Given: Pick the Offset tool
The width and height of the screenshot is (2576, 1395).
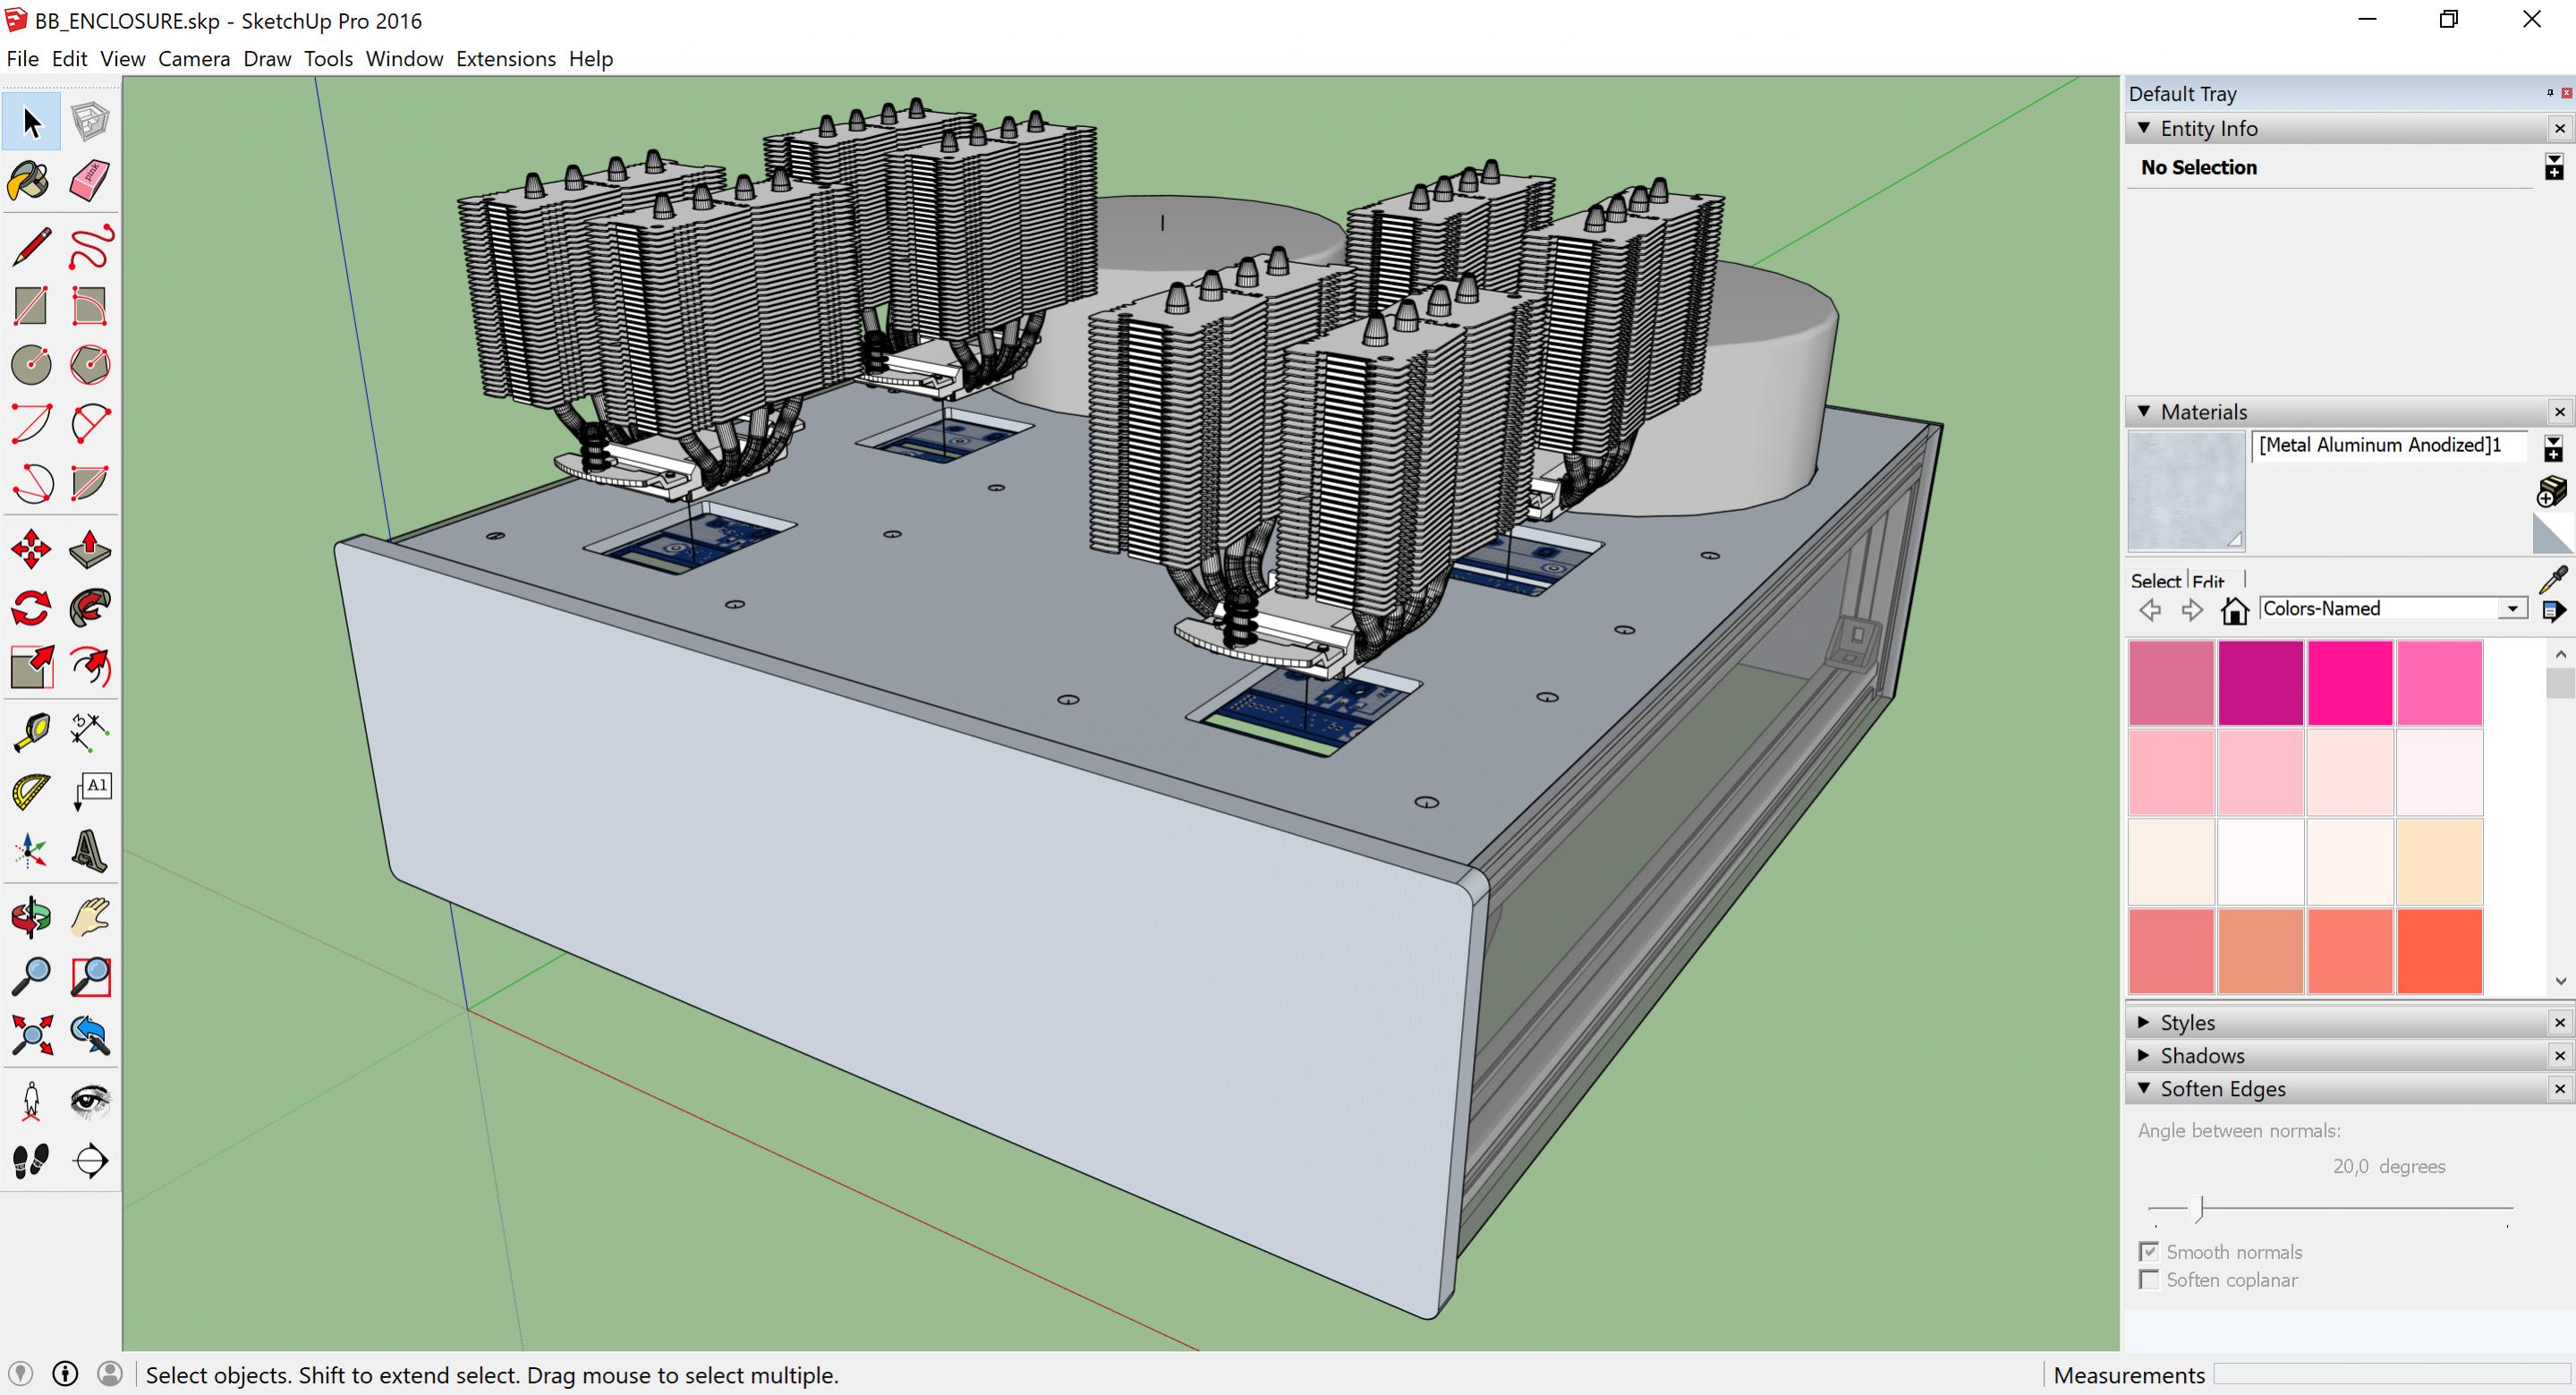Looking at the screenshot, I should (90, 667).
